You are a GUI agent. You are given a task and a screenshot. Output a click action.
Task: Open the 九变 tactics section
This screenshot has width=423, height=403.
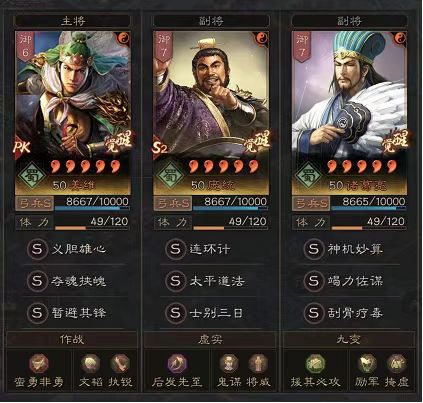click(x=349, y=339)
